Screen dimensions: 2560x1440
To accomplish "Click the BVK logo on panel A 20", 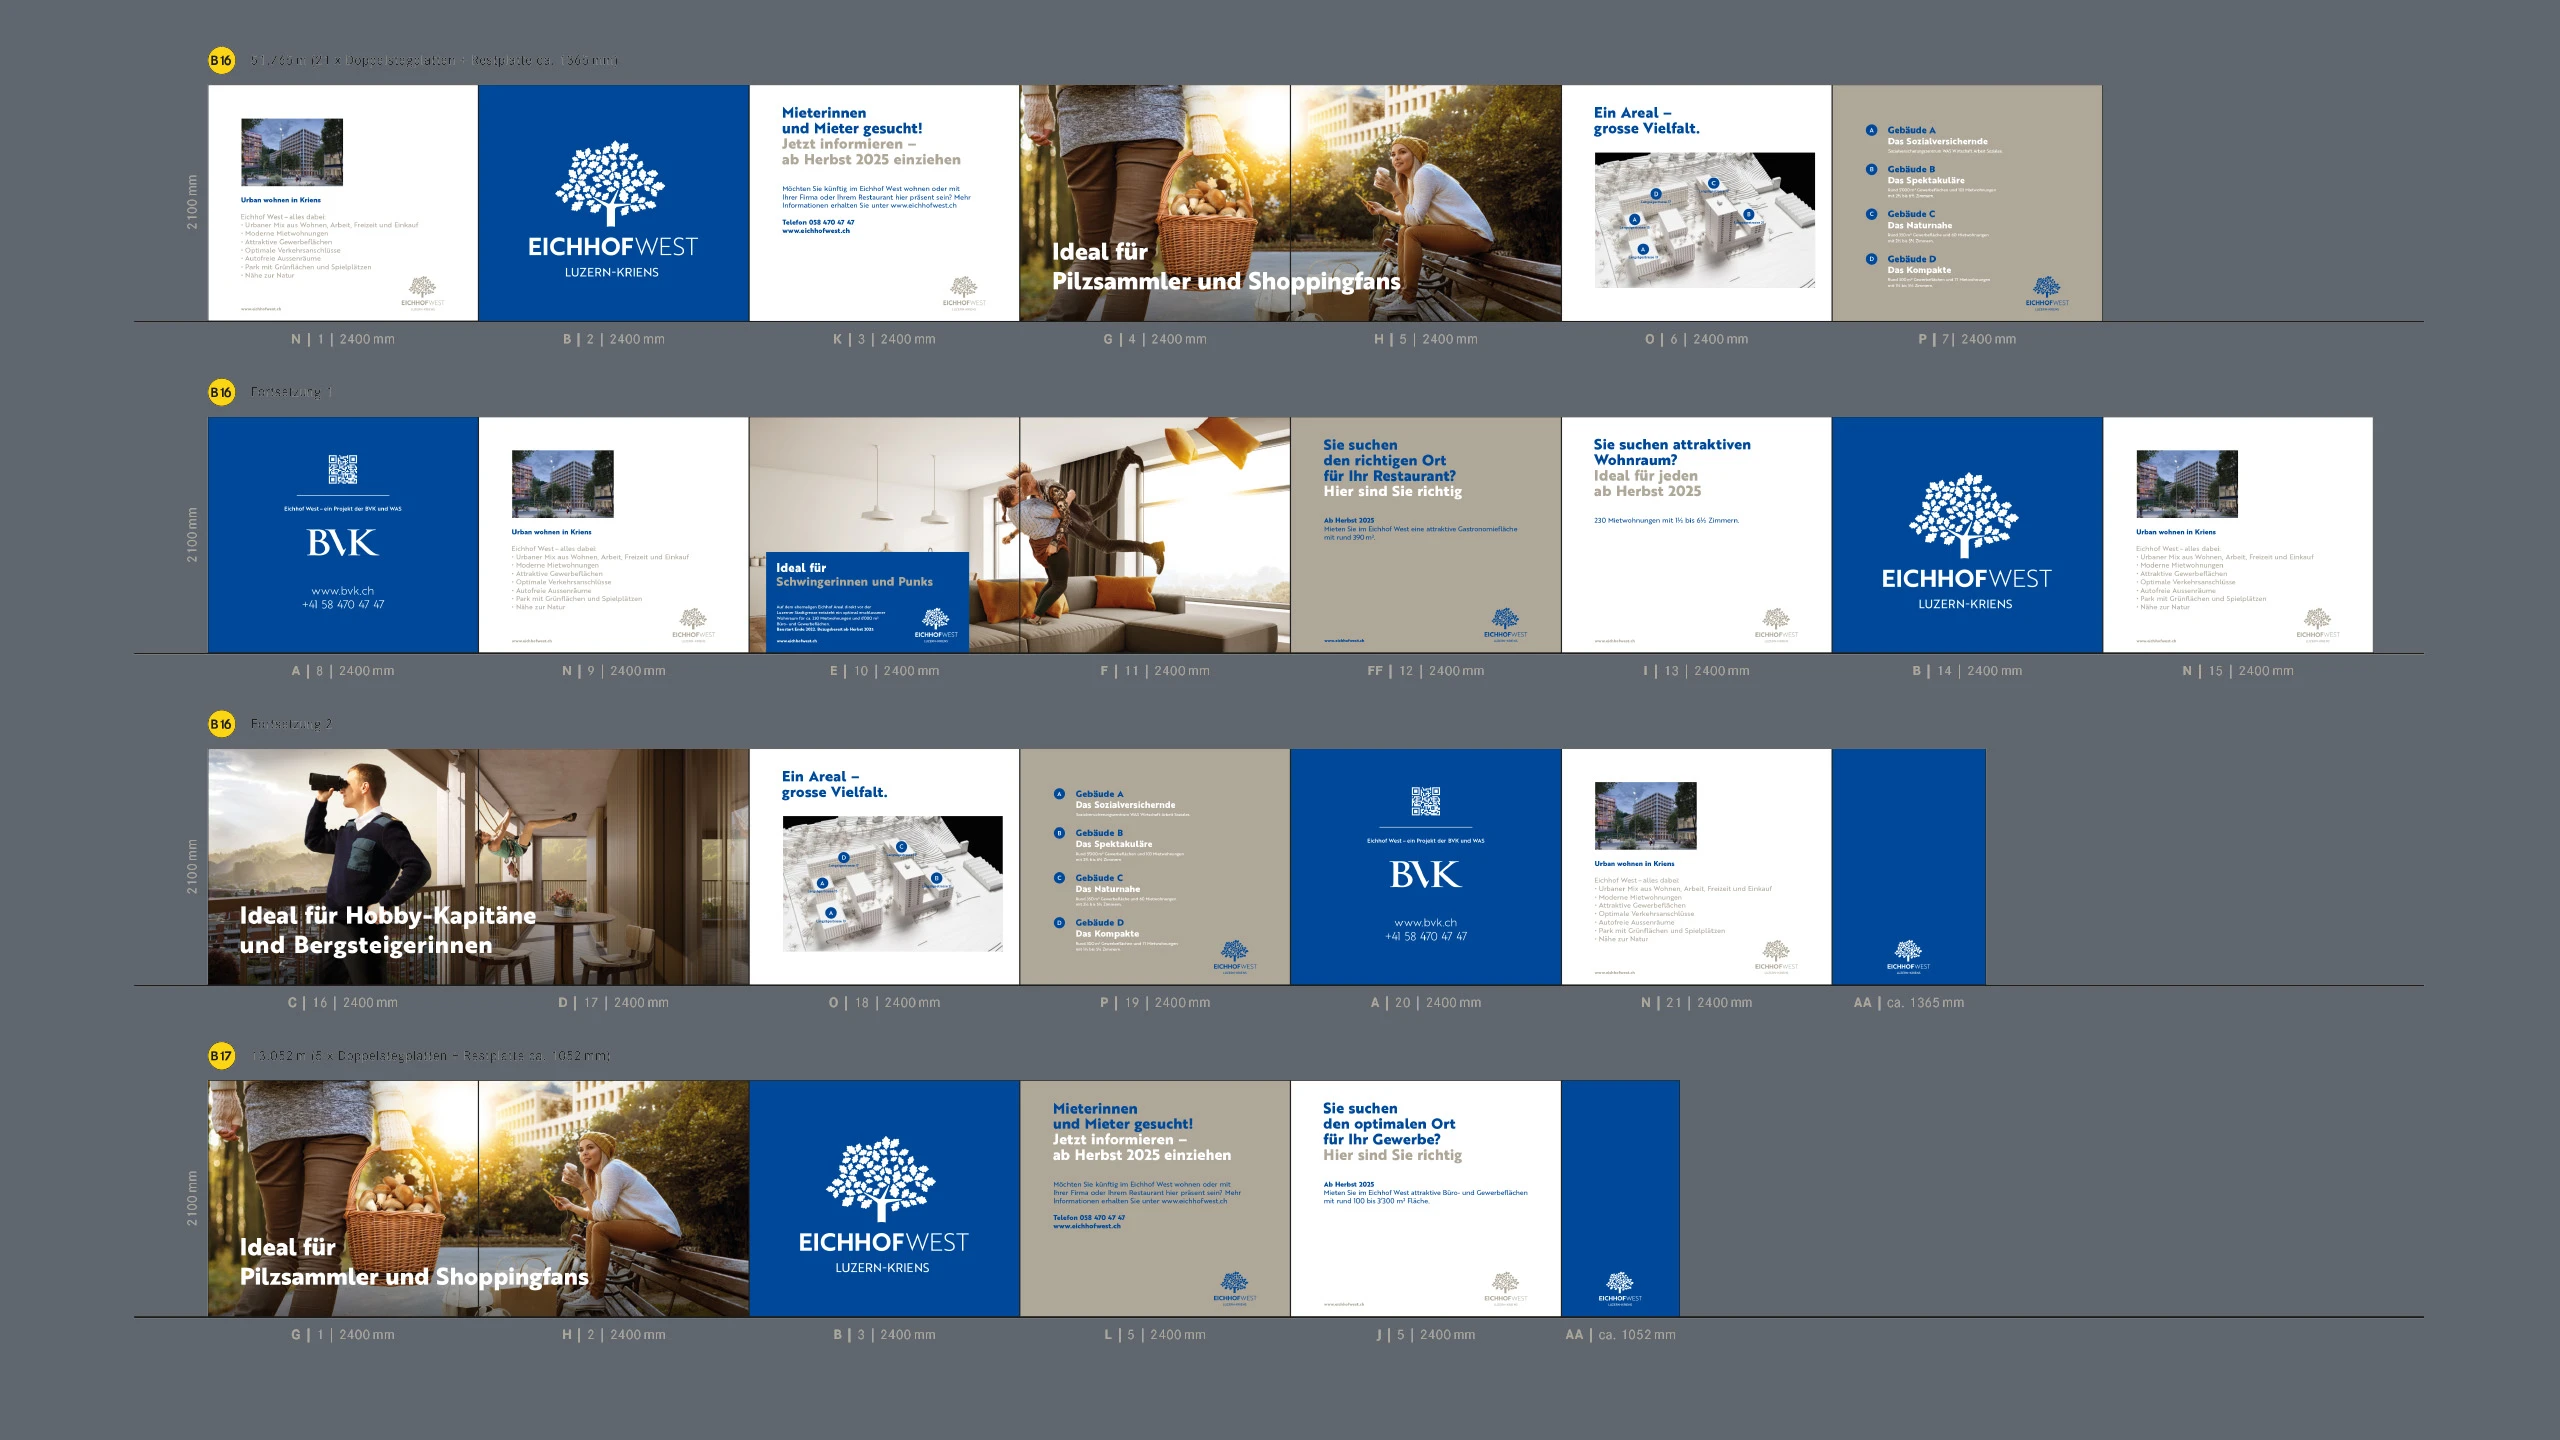I will tap(1425, 875).
